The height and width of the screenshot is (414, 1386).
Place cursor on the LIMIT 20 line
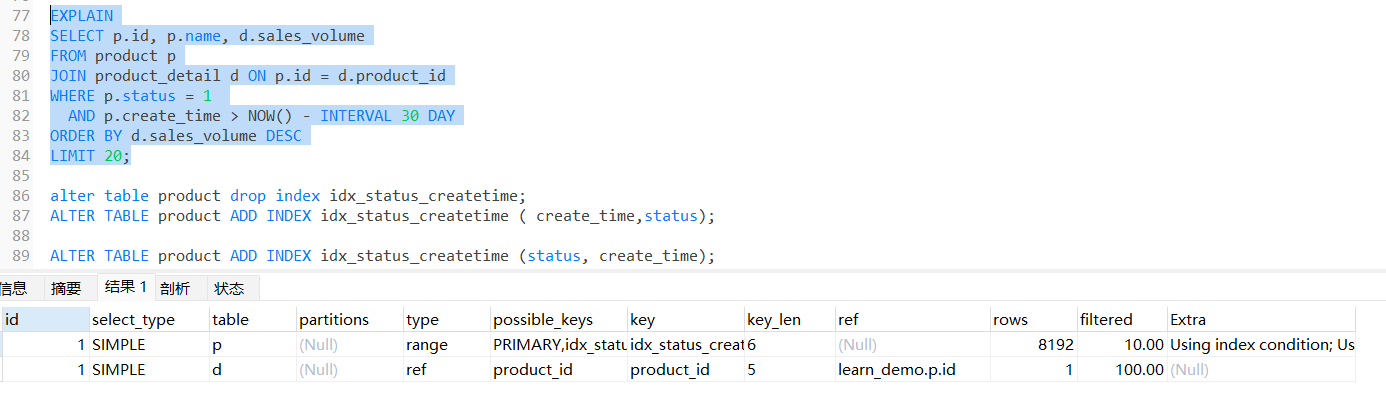(90, 156)
